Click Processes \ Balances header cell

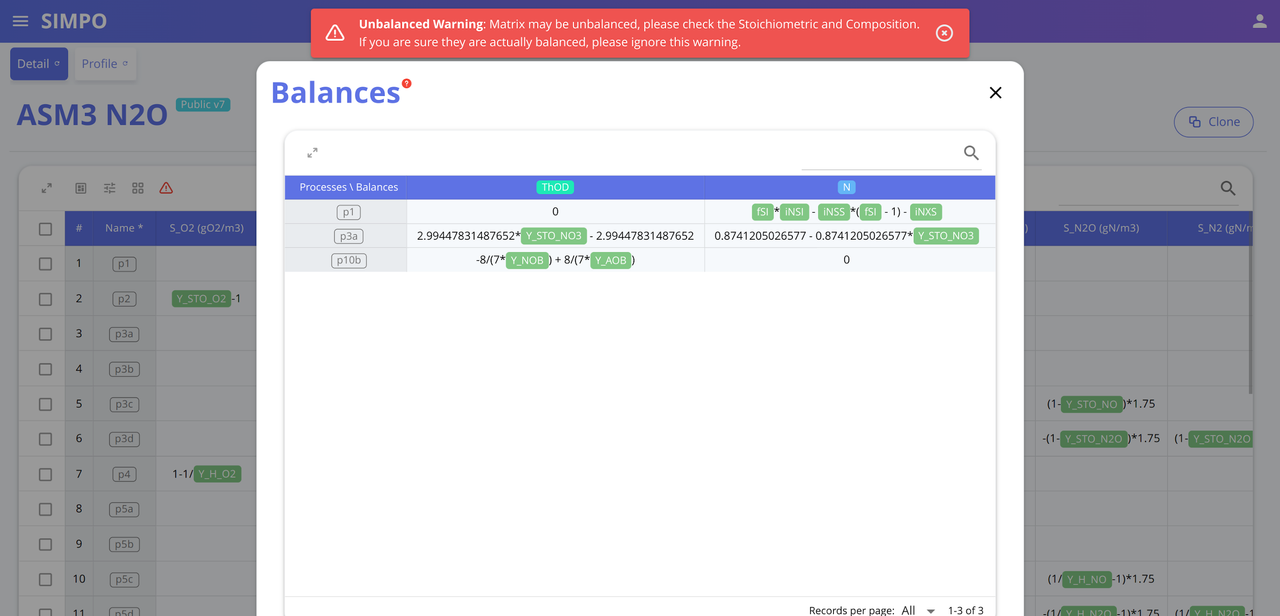tap(348, 187)
